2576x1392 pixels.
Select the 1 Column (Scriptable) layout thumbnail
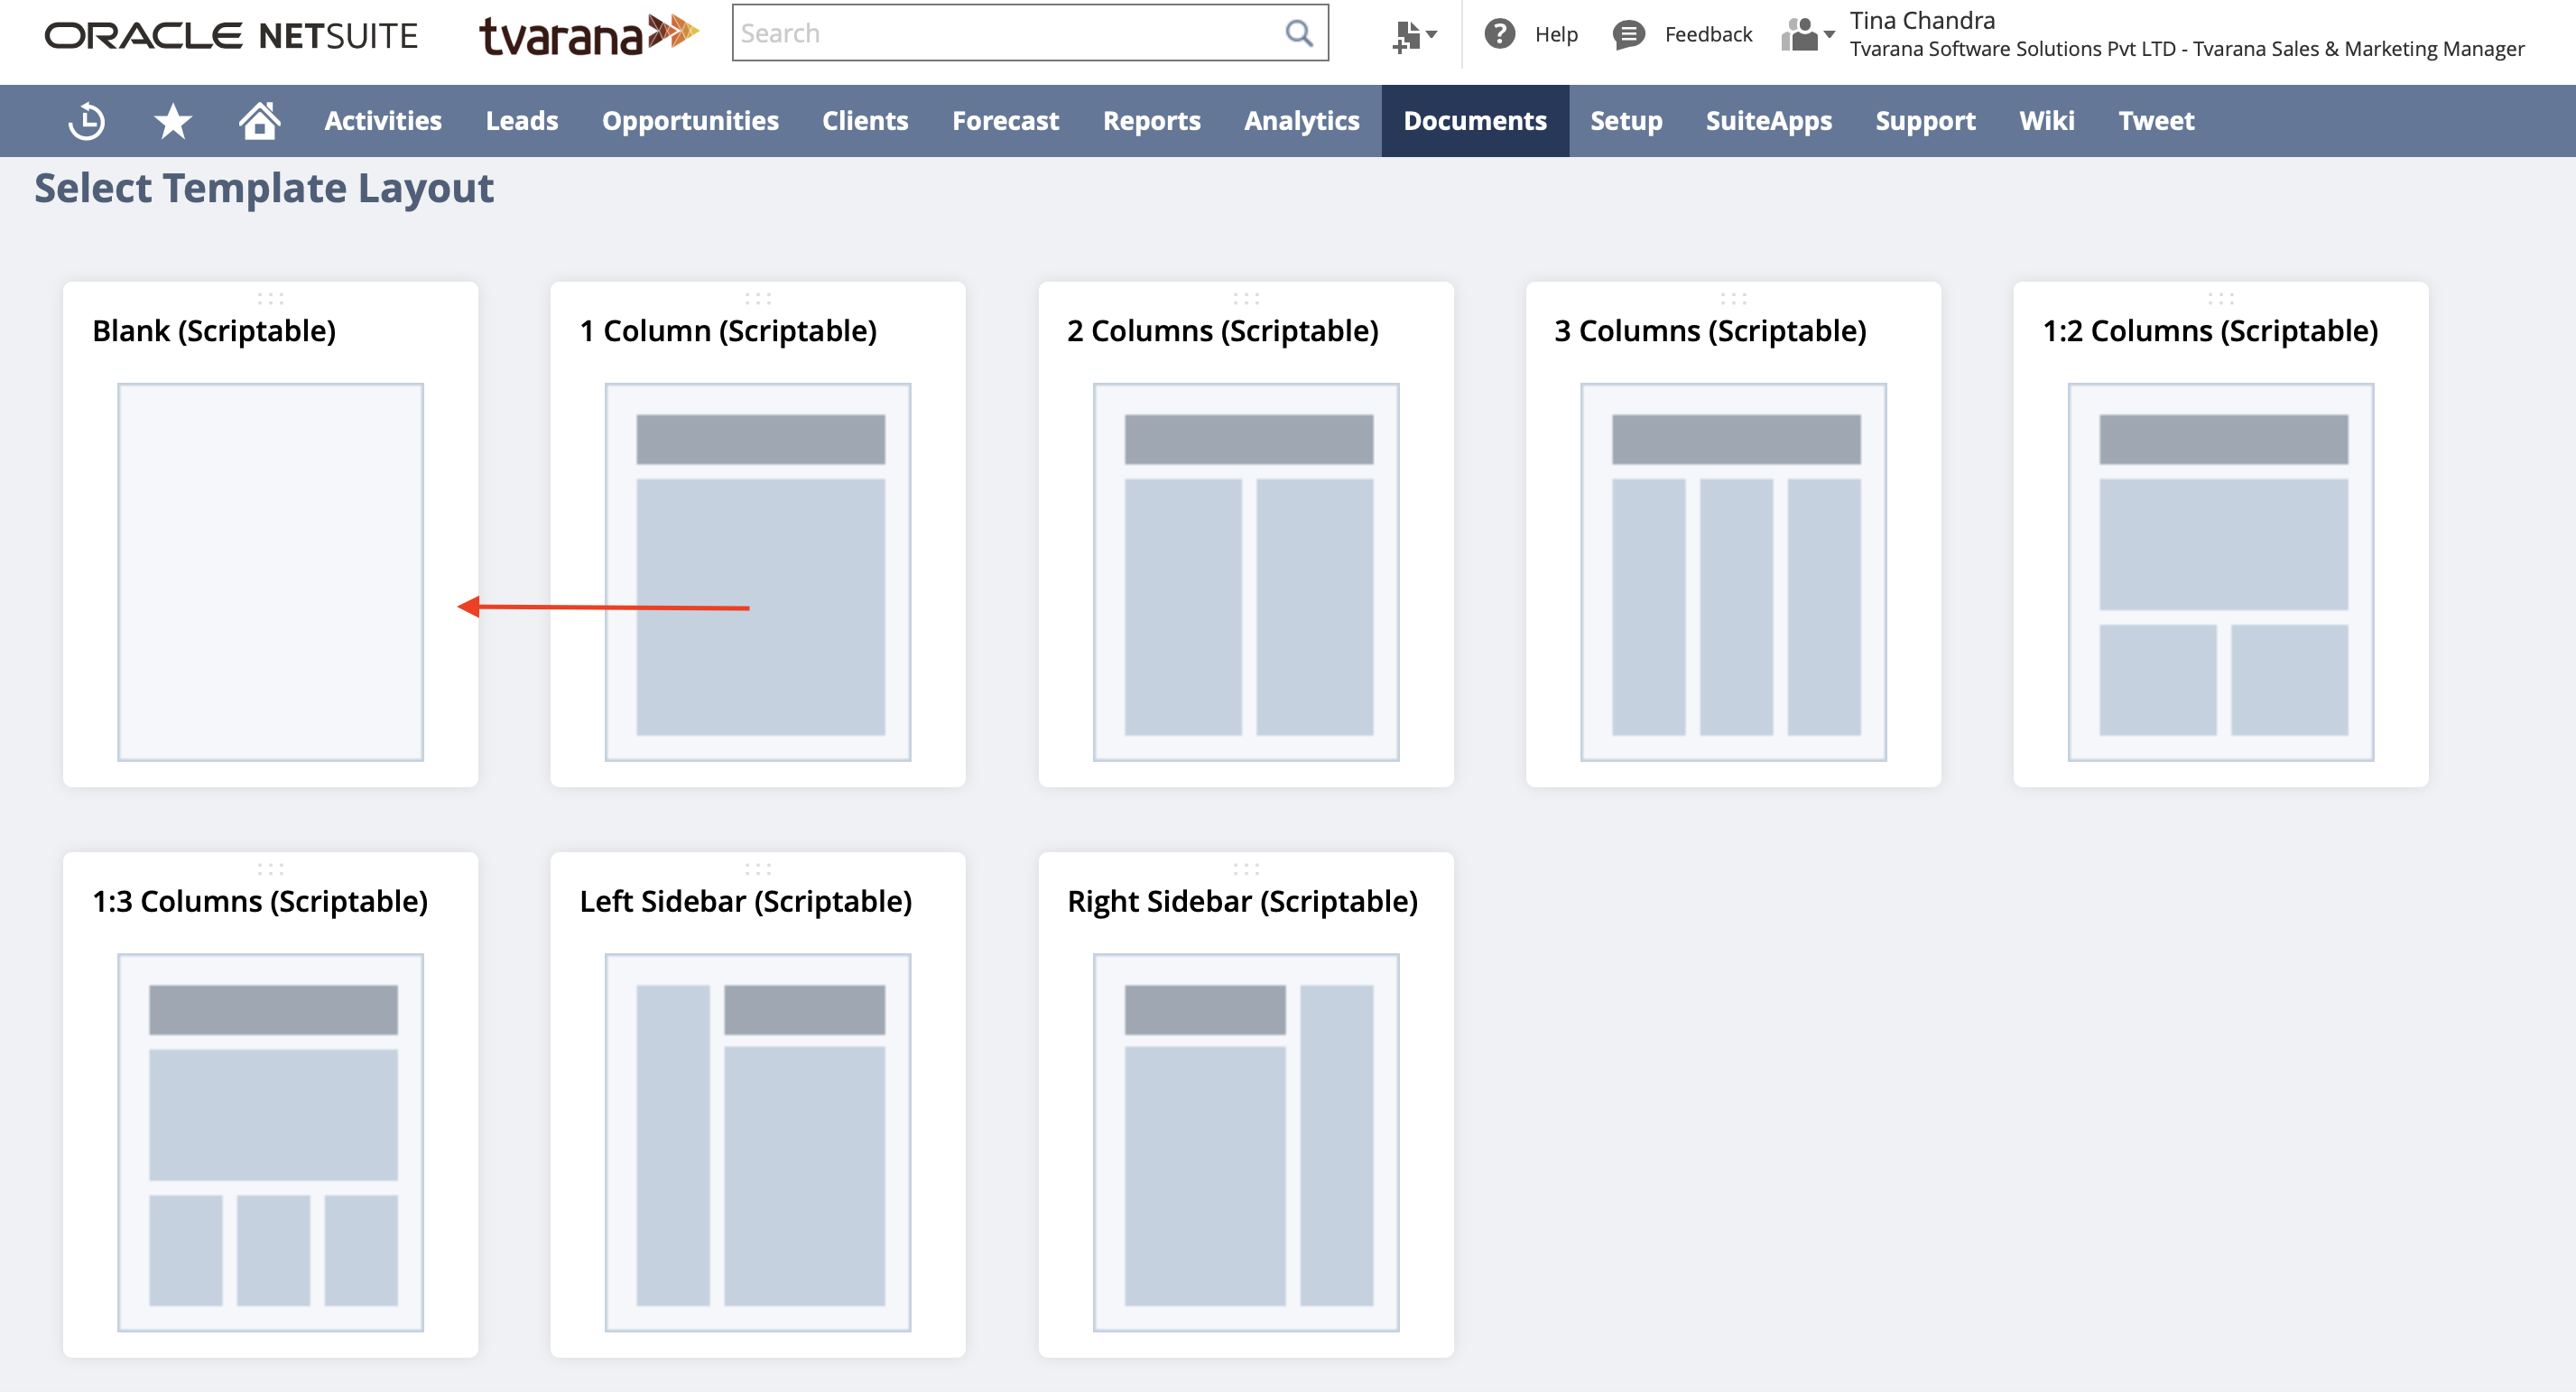758,572
